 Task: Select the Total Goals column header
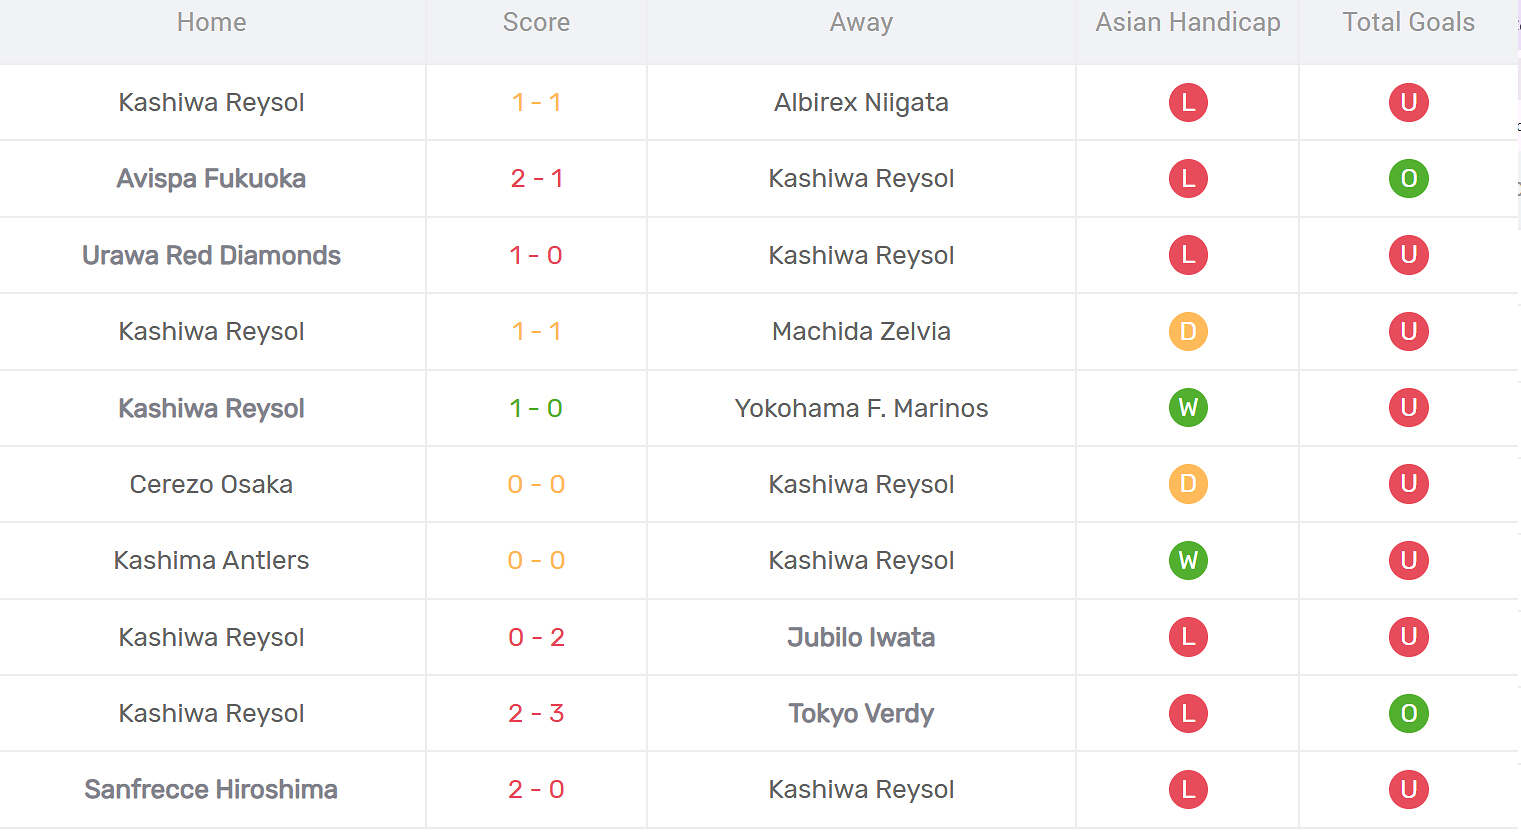(1408, 22)
